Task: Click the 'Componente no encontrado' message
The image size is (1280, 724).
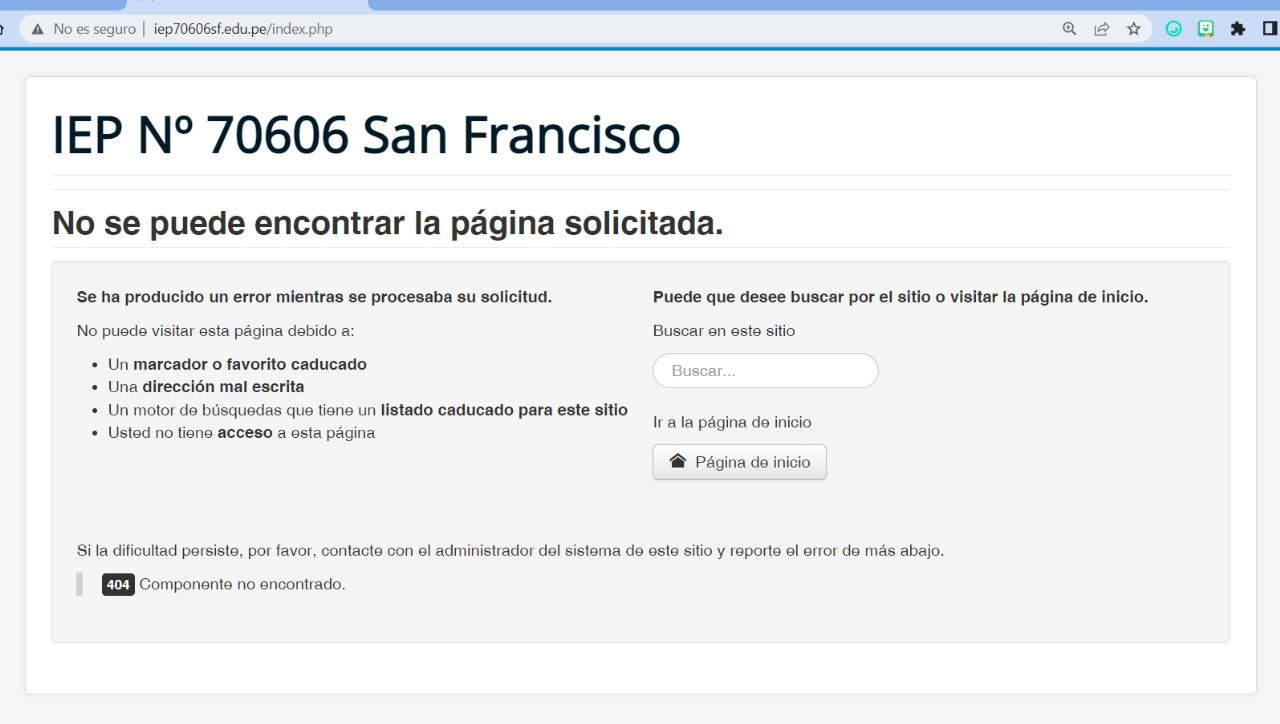Action: (242, 585)
